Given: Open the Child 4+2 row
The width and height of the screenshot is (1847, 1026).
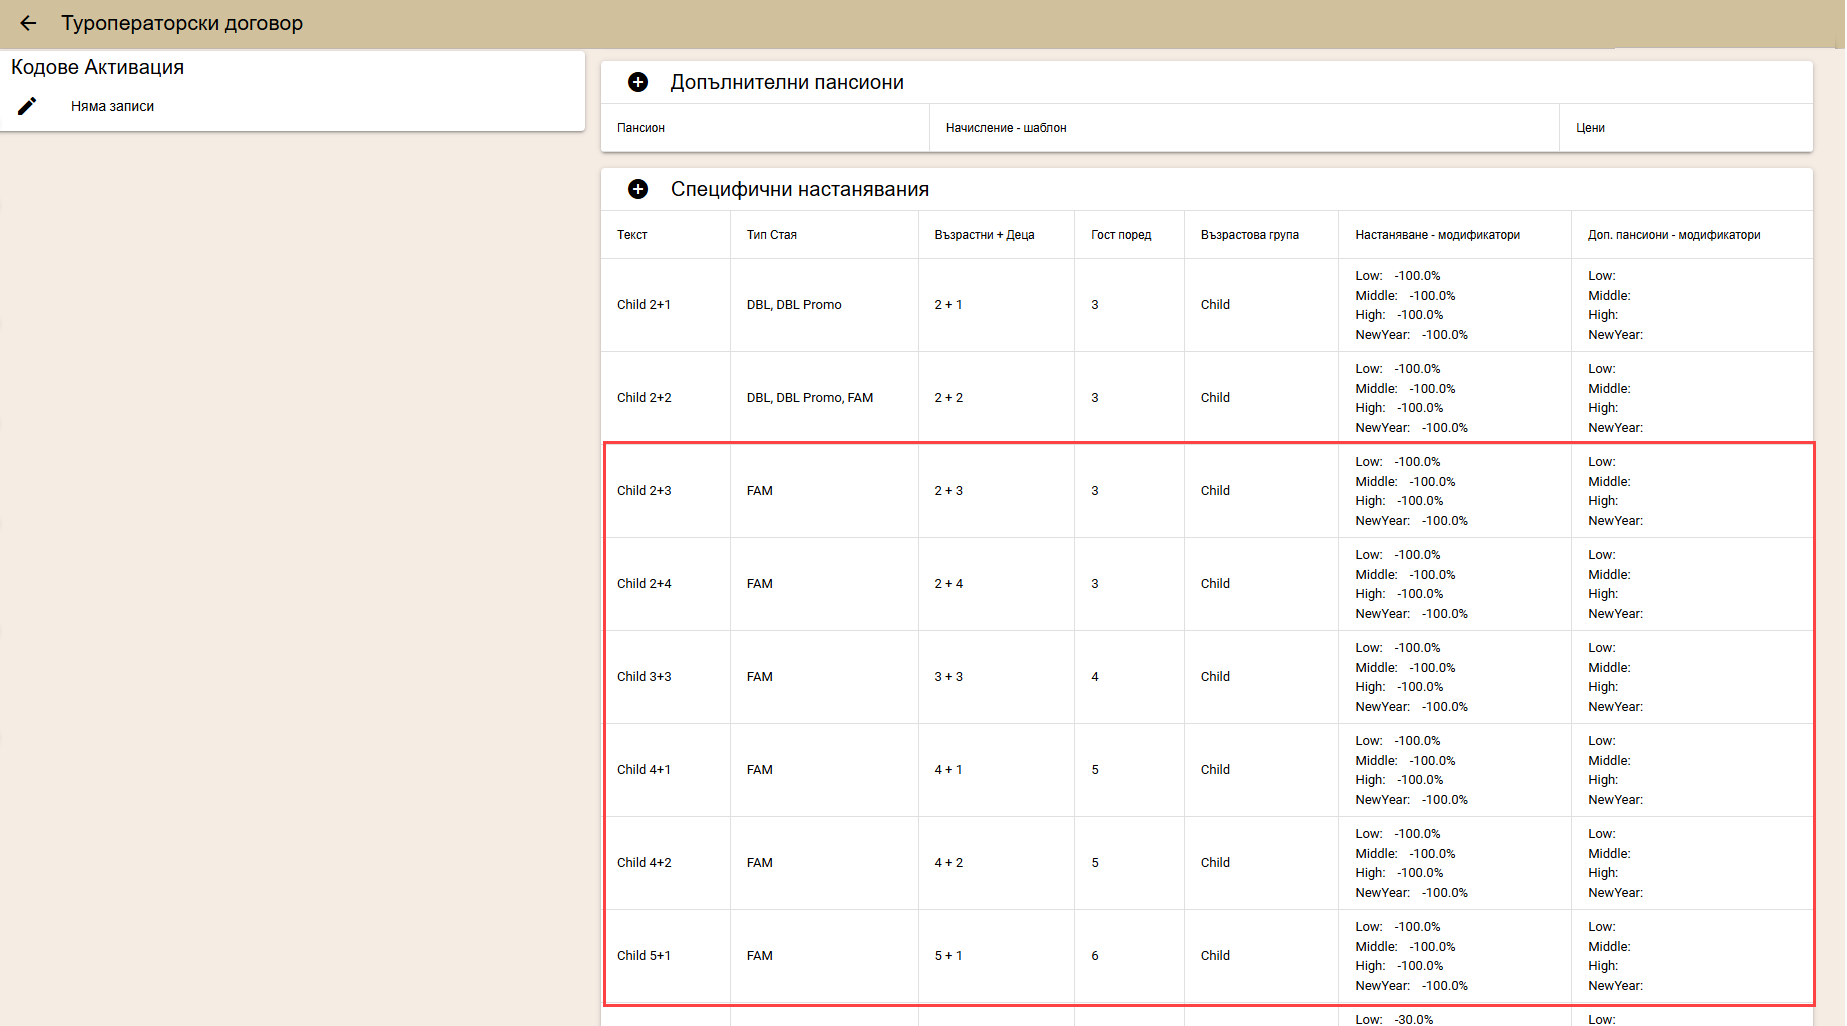Looking at the screenshot, I should click(1207, 863).
